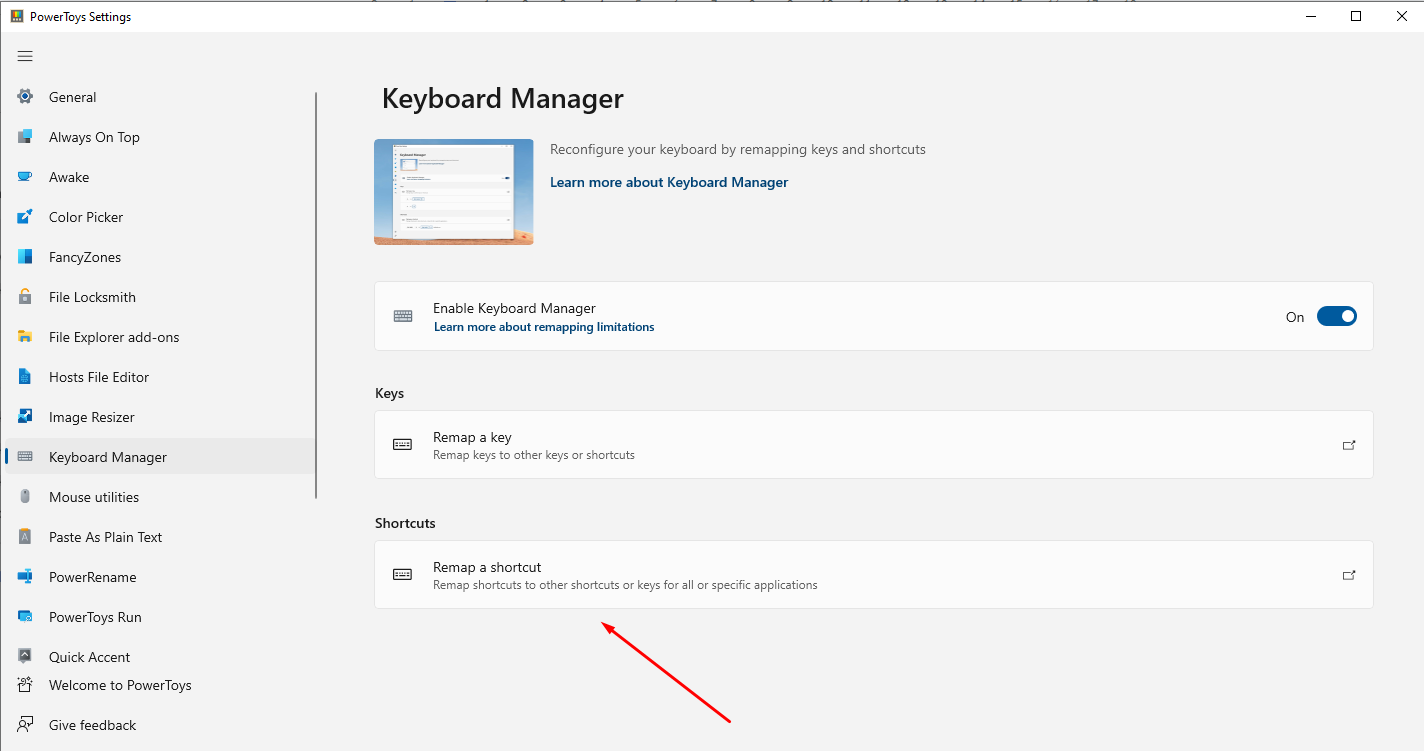Open General settings gear icon

pos(25,97)
